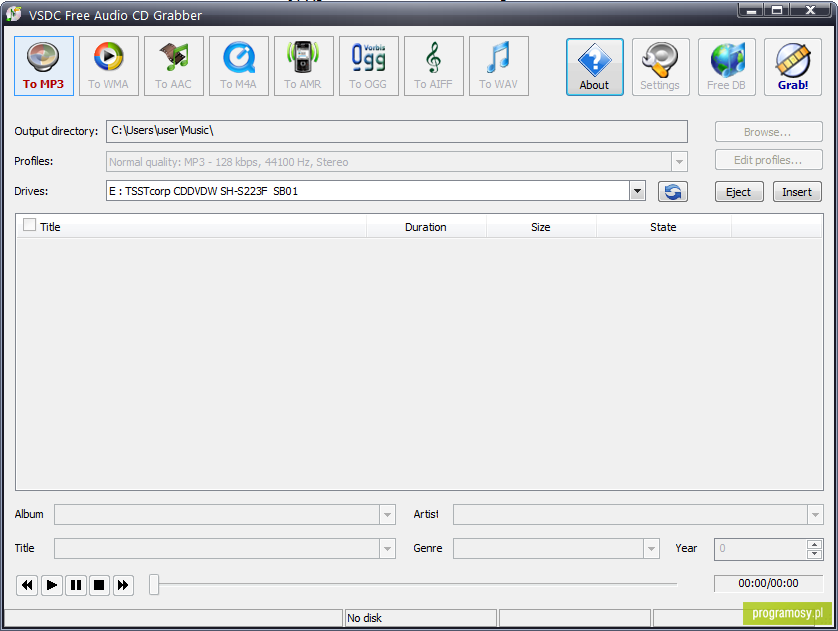Pick the To AIFF treble clef icon
The width and height of the screenshot is (838, 631).
click(x=434, y=66)
